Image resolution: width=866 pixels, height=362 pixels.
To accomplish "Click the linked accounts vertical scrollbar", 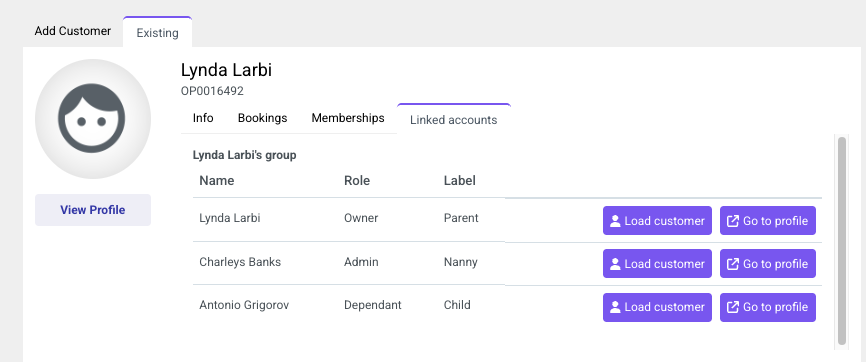I will pos(842,241).
